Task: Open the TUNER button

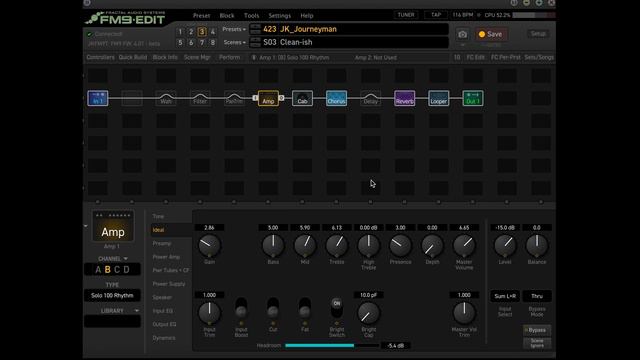Action: [406, 15]
